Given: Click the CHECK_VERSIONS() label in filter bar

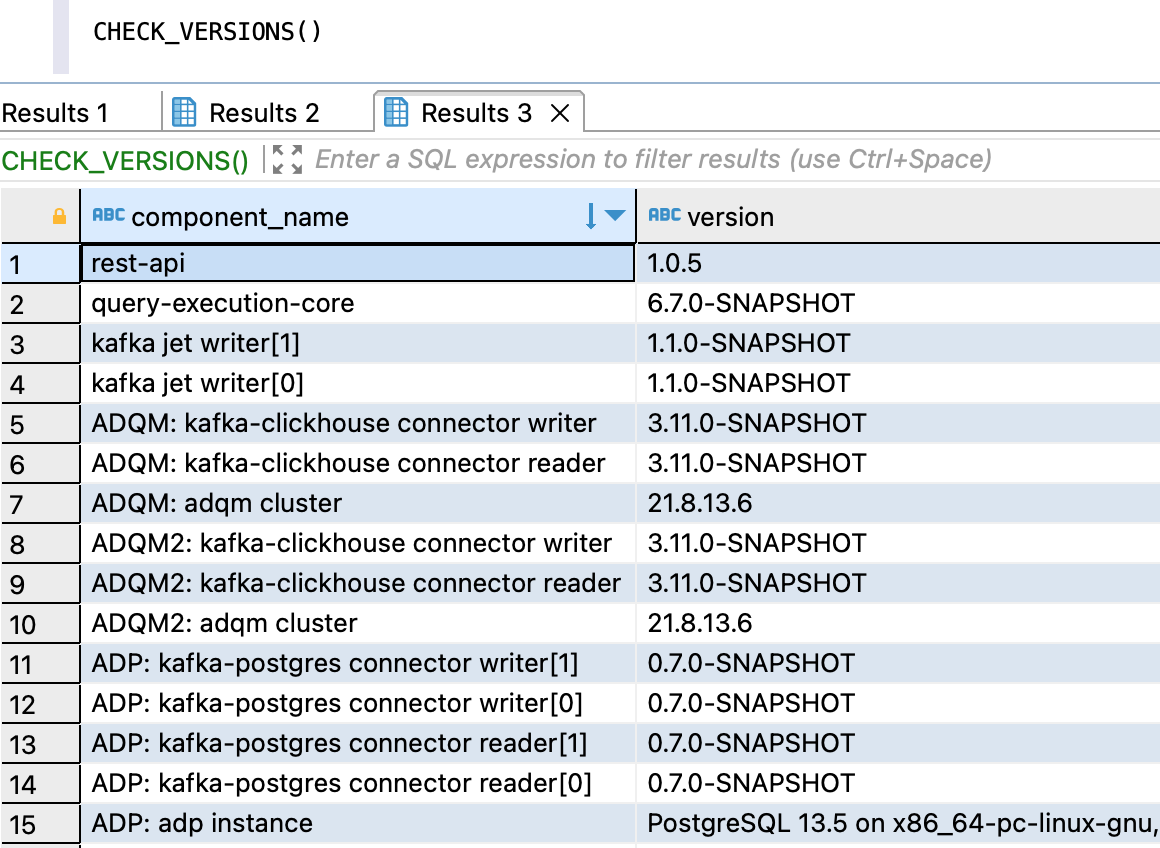Looking at the screenshot, I should [x=125, y=160].
